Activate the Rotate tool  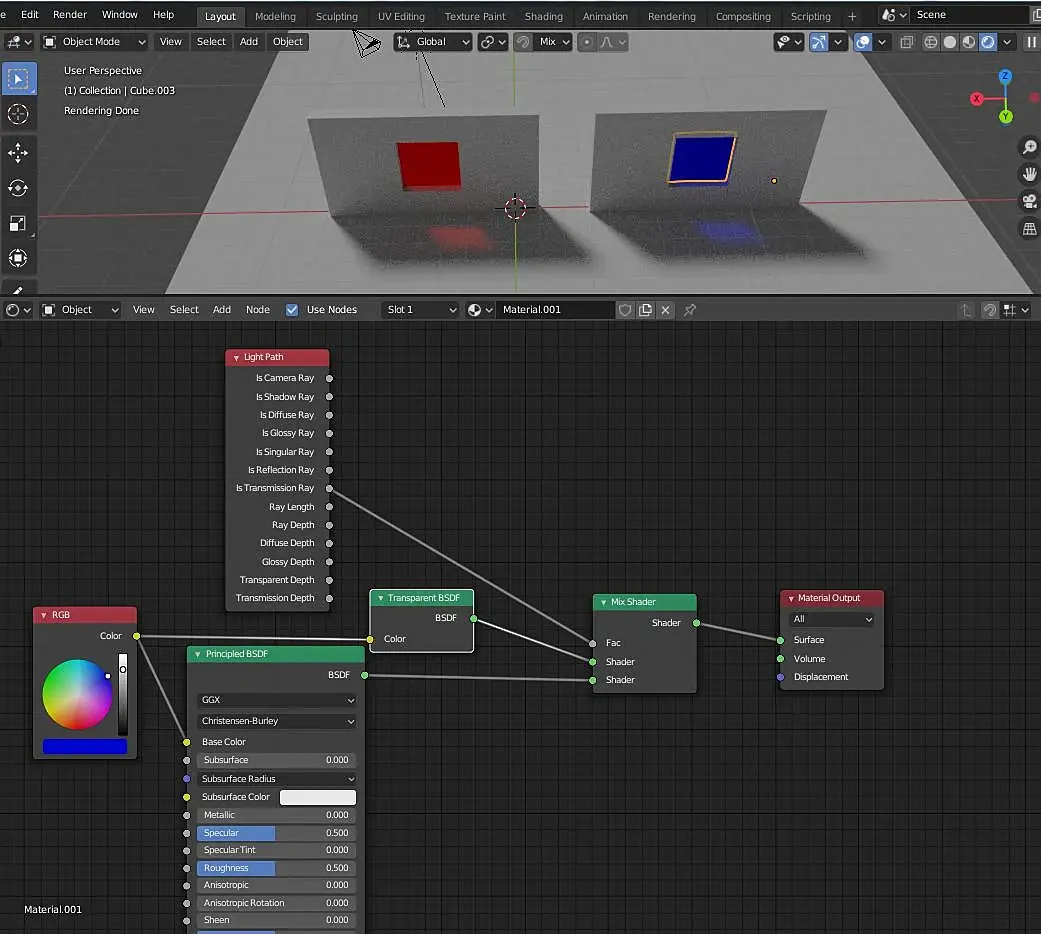pos(18,188)
